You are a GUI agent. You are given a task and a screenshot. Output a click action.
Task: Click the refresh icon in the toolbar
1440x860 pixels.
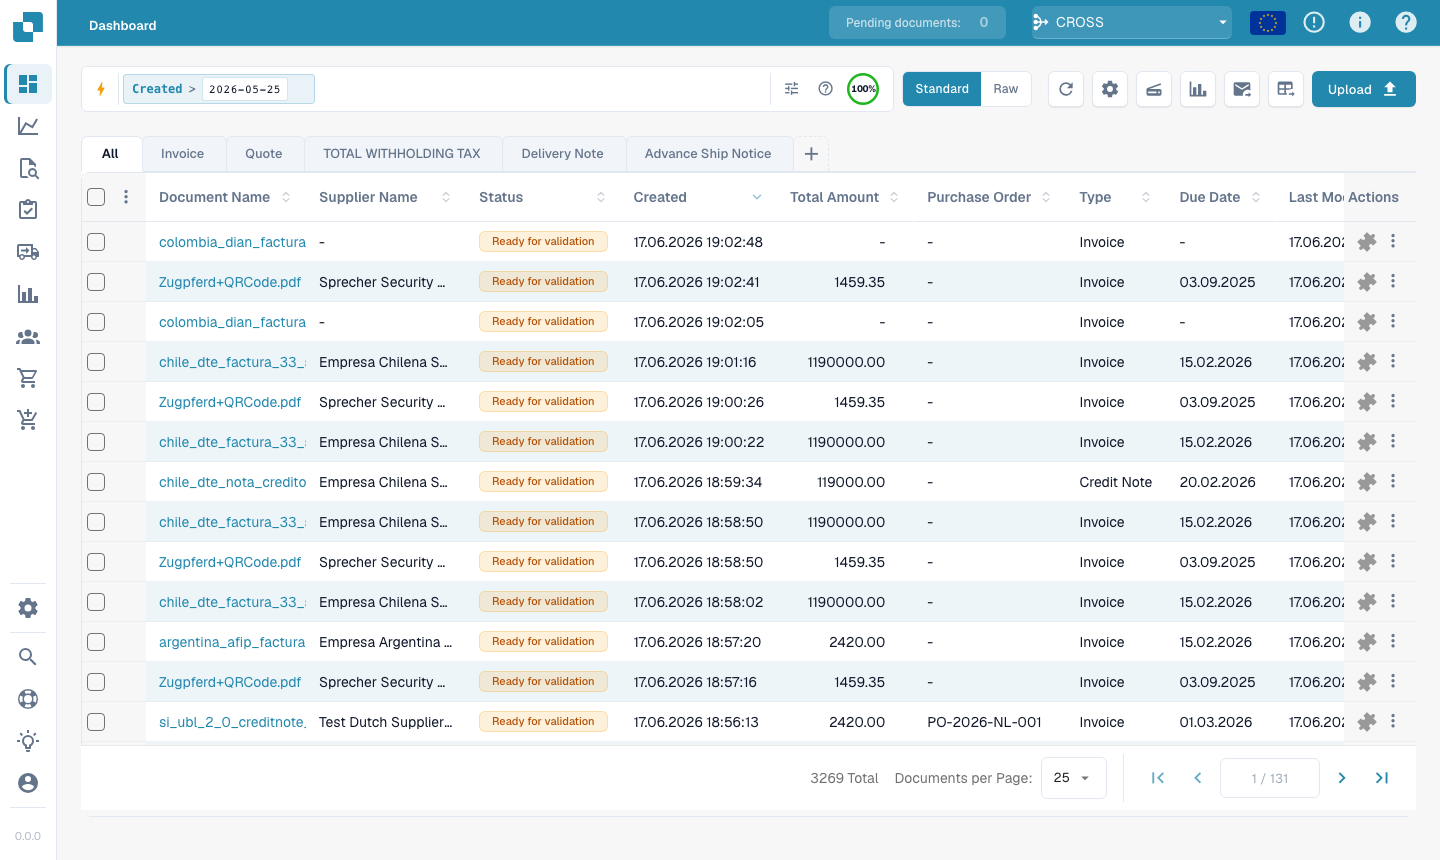point(1066,89)
